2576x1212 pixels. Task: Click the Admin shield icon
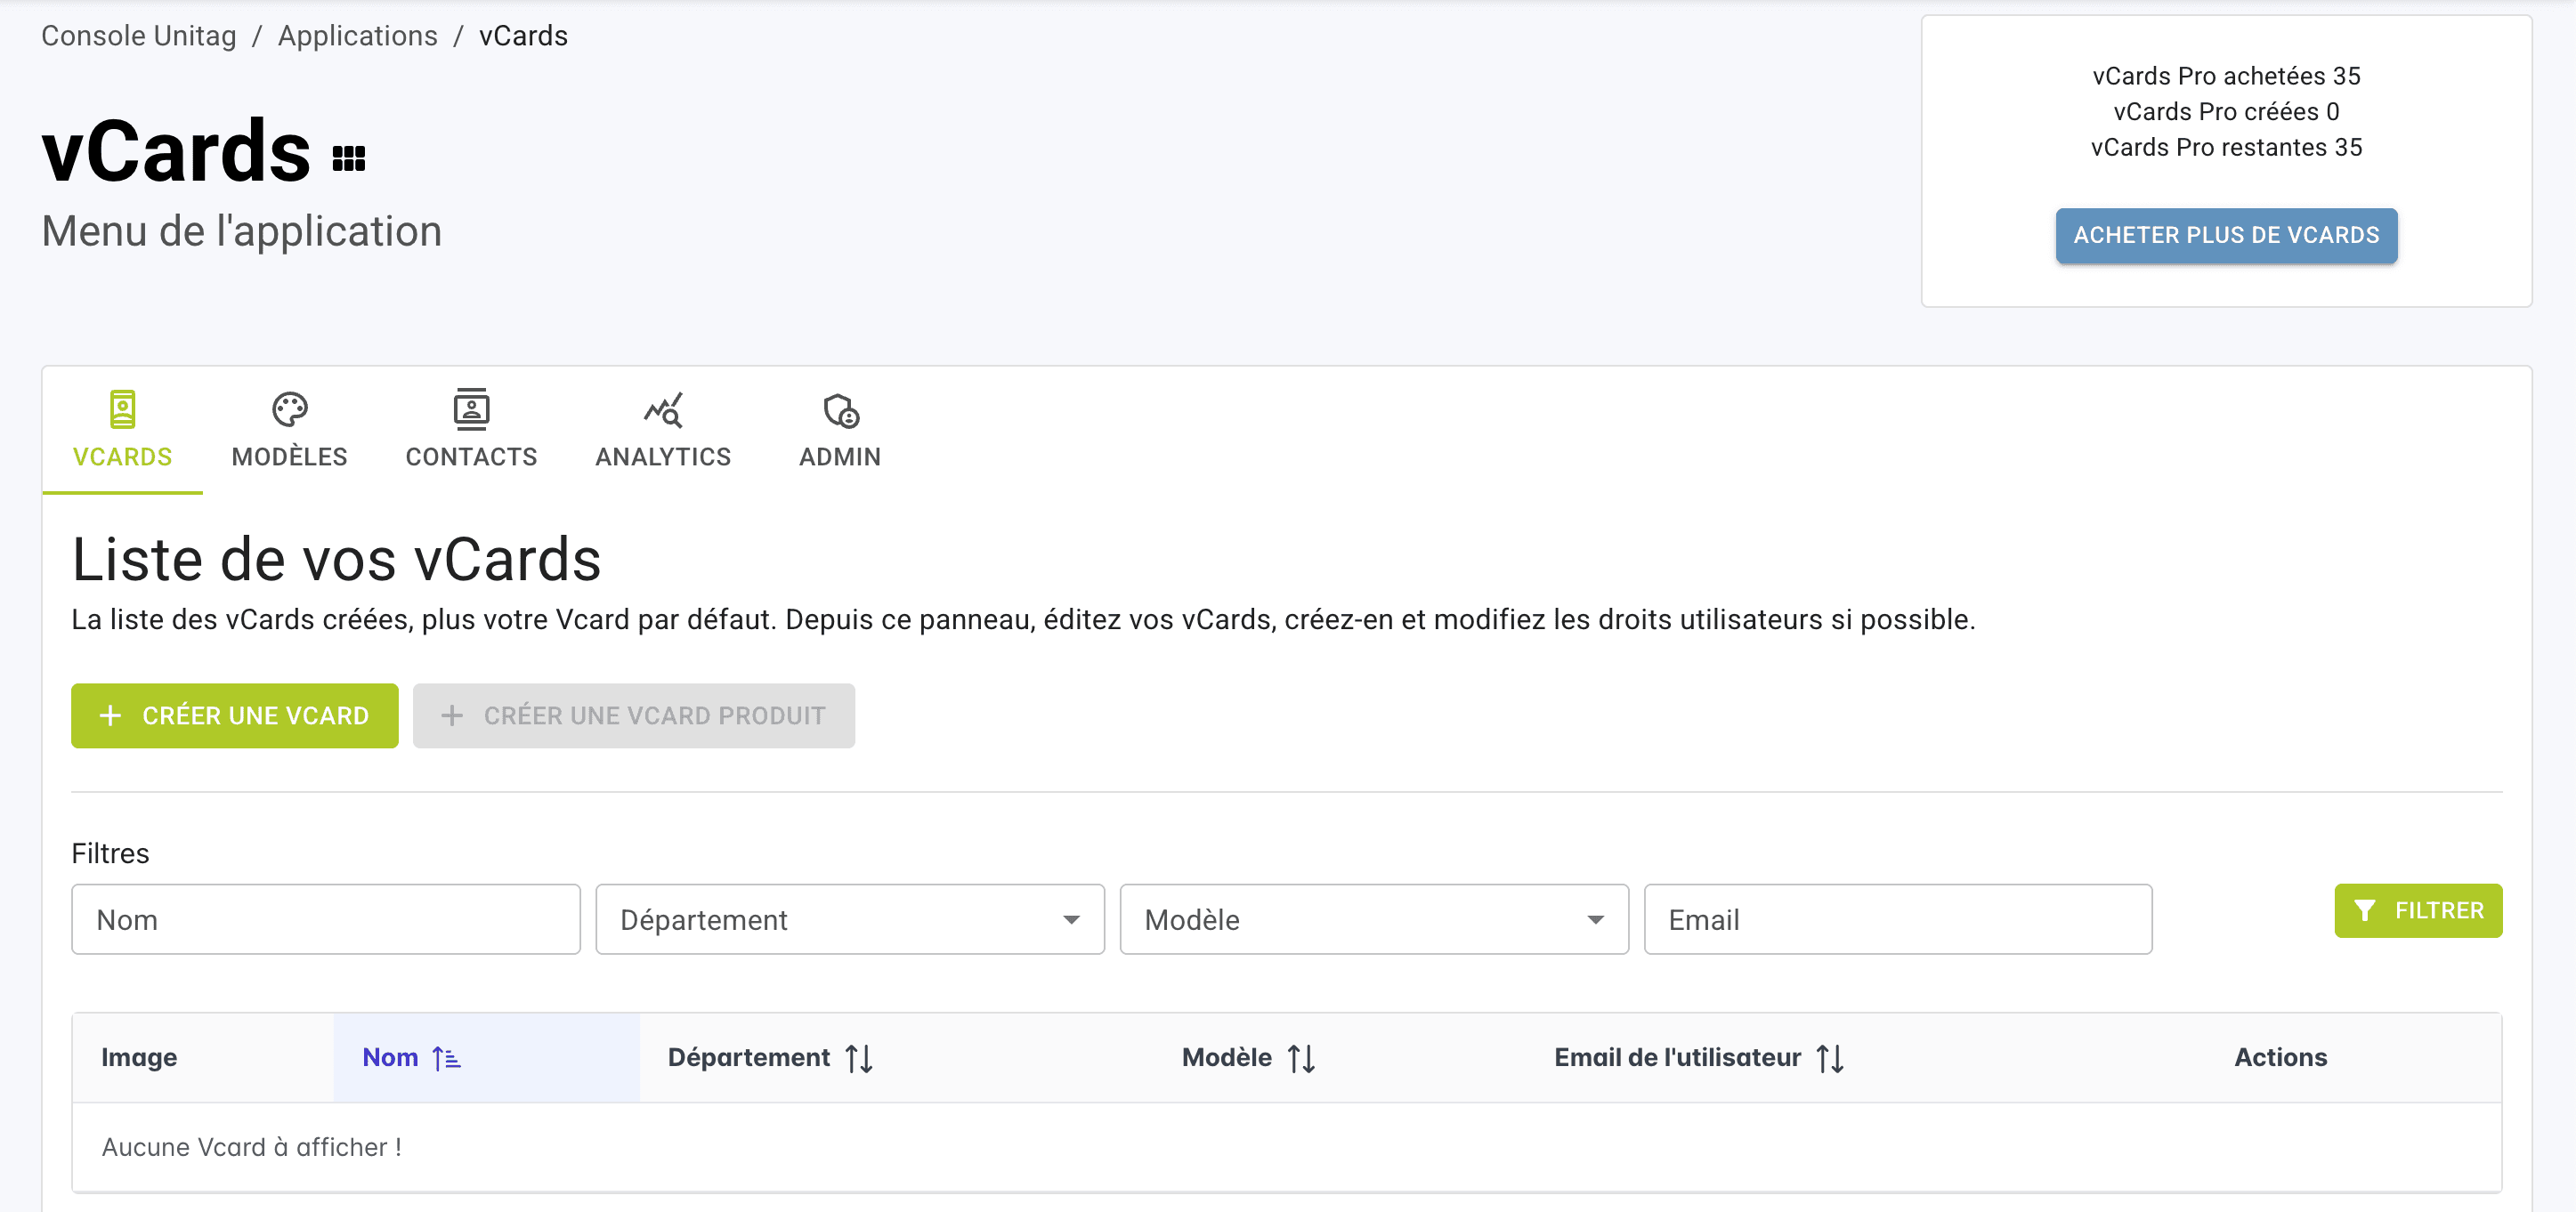tap(840, 409)
